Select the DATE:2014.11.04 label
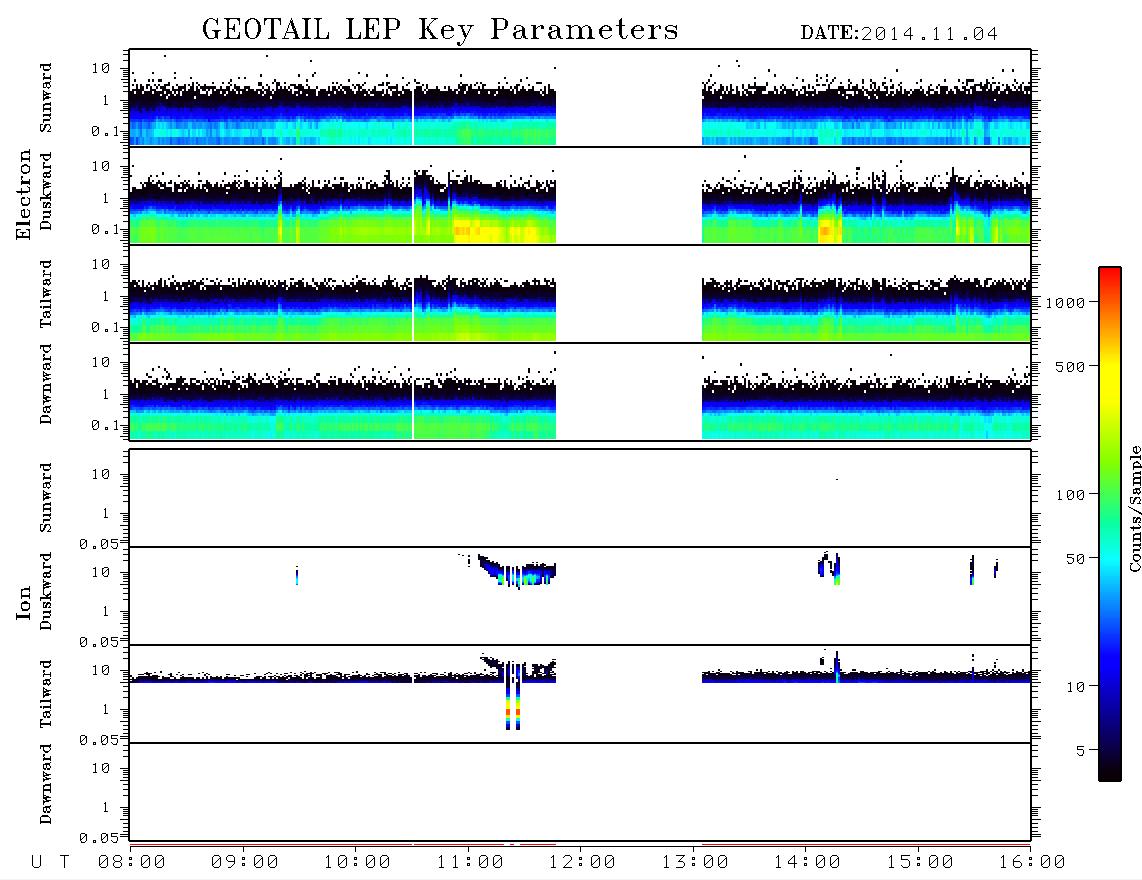This screenshot has height=880, width=1142. 899,33
